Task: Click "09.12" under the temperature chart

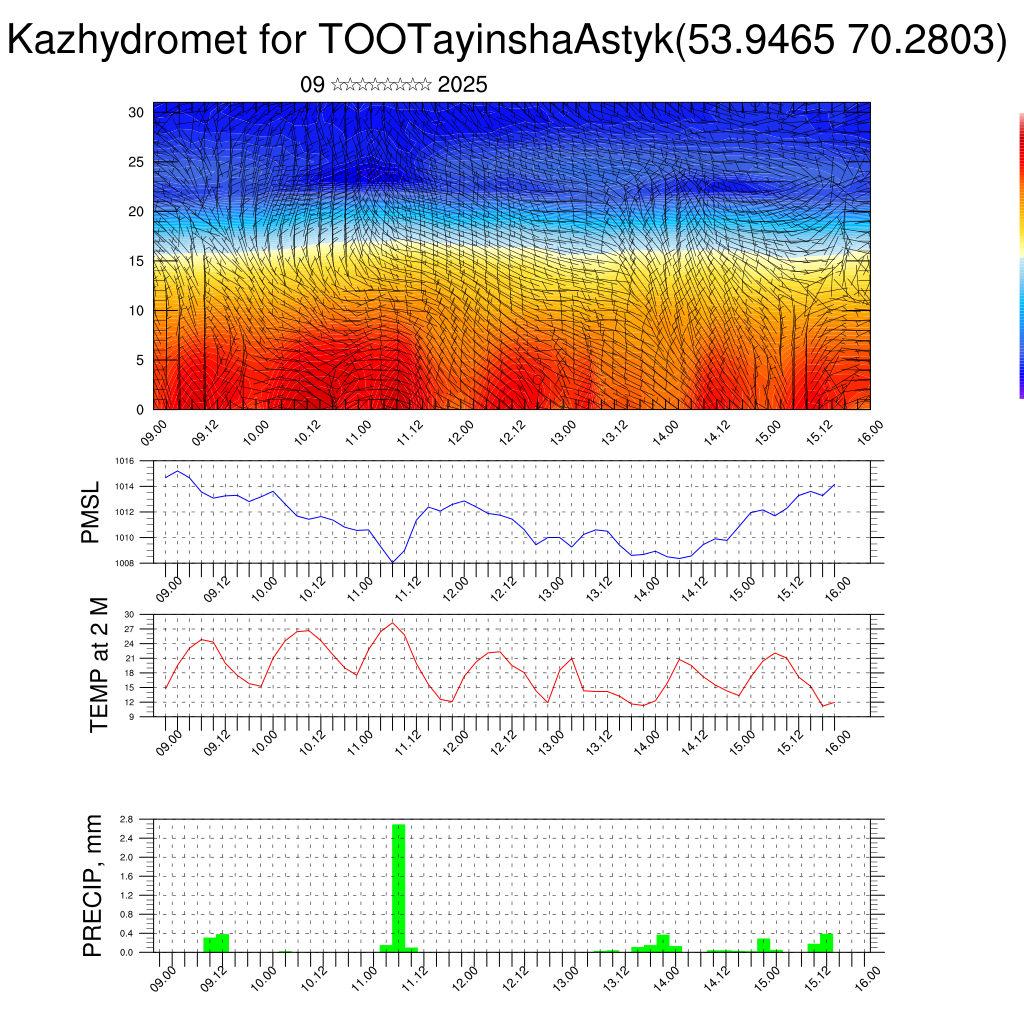Action: tap(217, 743)
